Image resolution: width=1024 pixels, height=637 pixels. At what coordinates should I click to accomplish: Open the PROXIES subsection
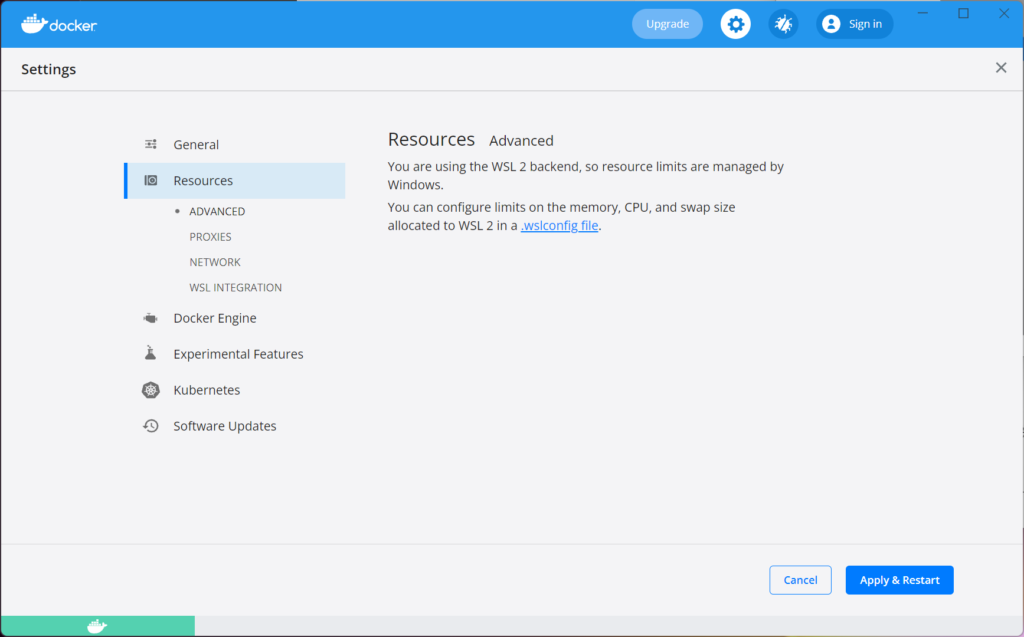coord(210,237)
